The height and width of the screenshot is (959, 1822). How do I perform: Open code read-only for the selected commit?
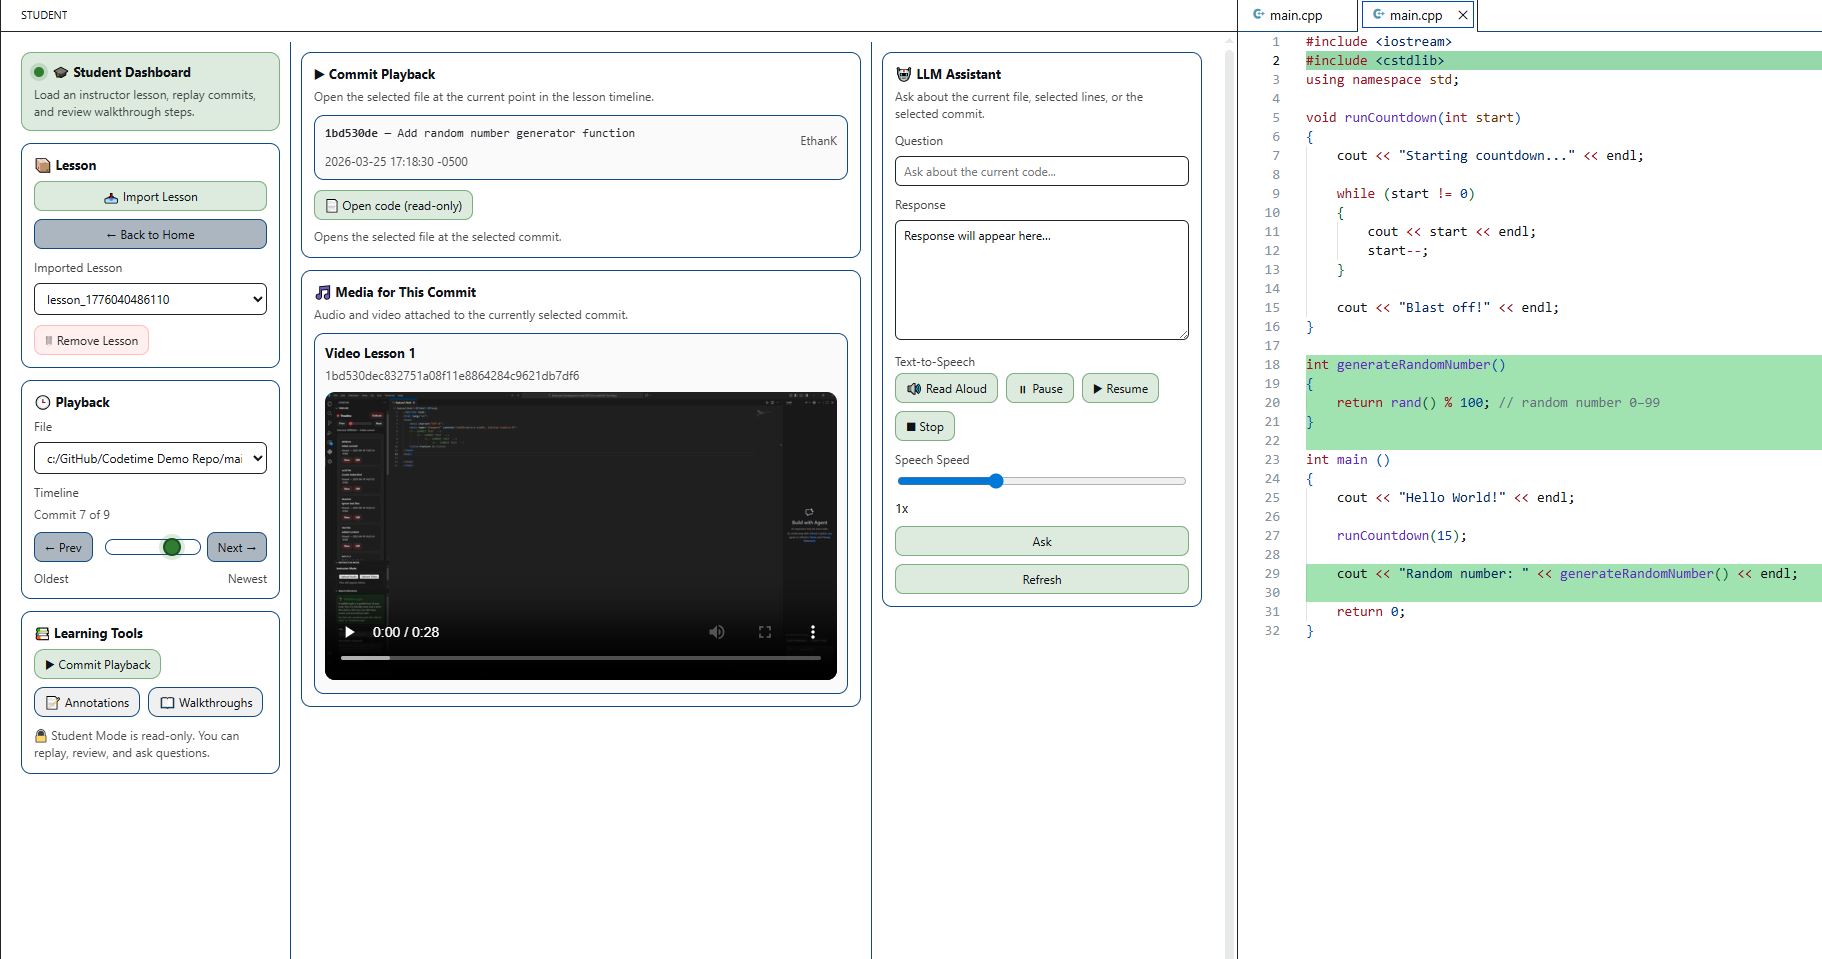point(392,205)
